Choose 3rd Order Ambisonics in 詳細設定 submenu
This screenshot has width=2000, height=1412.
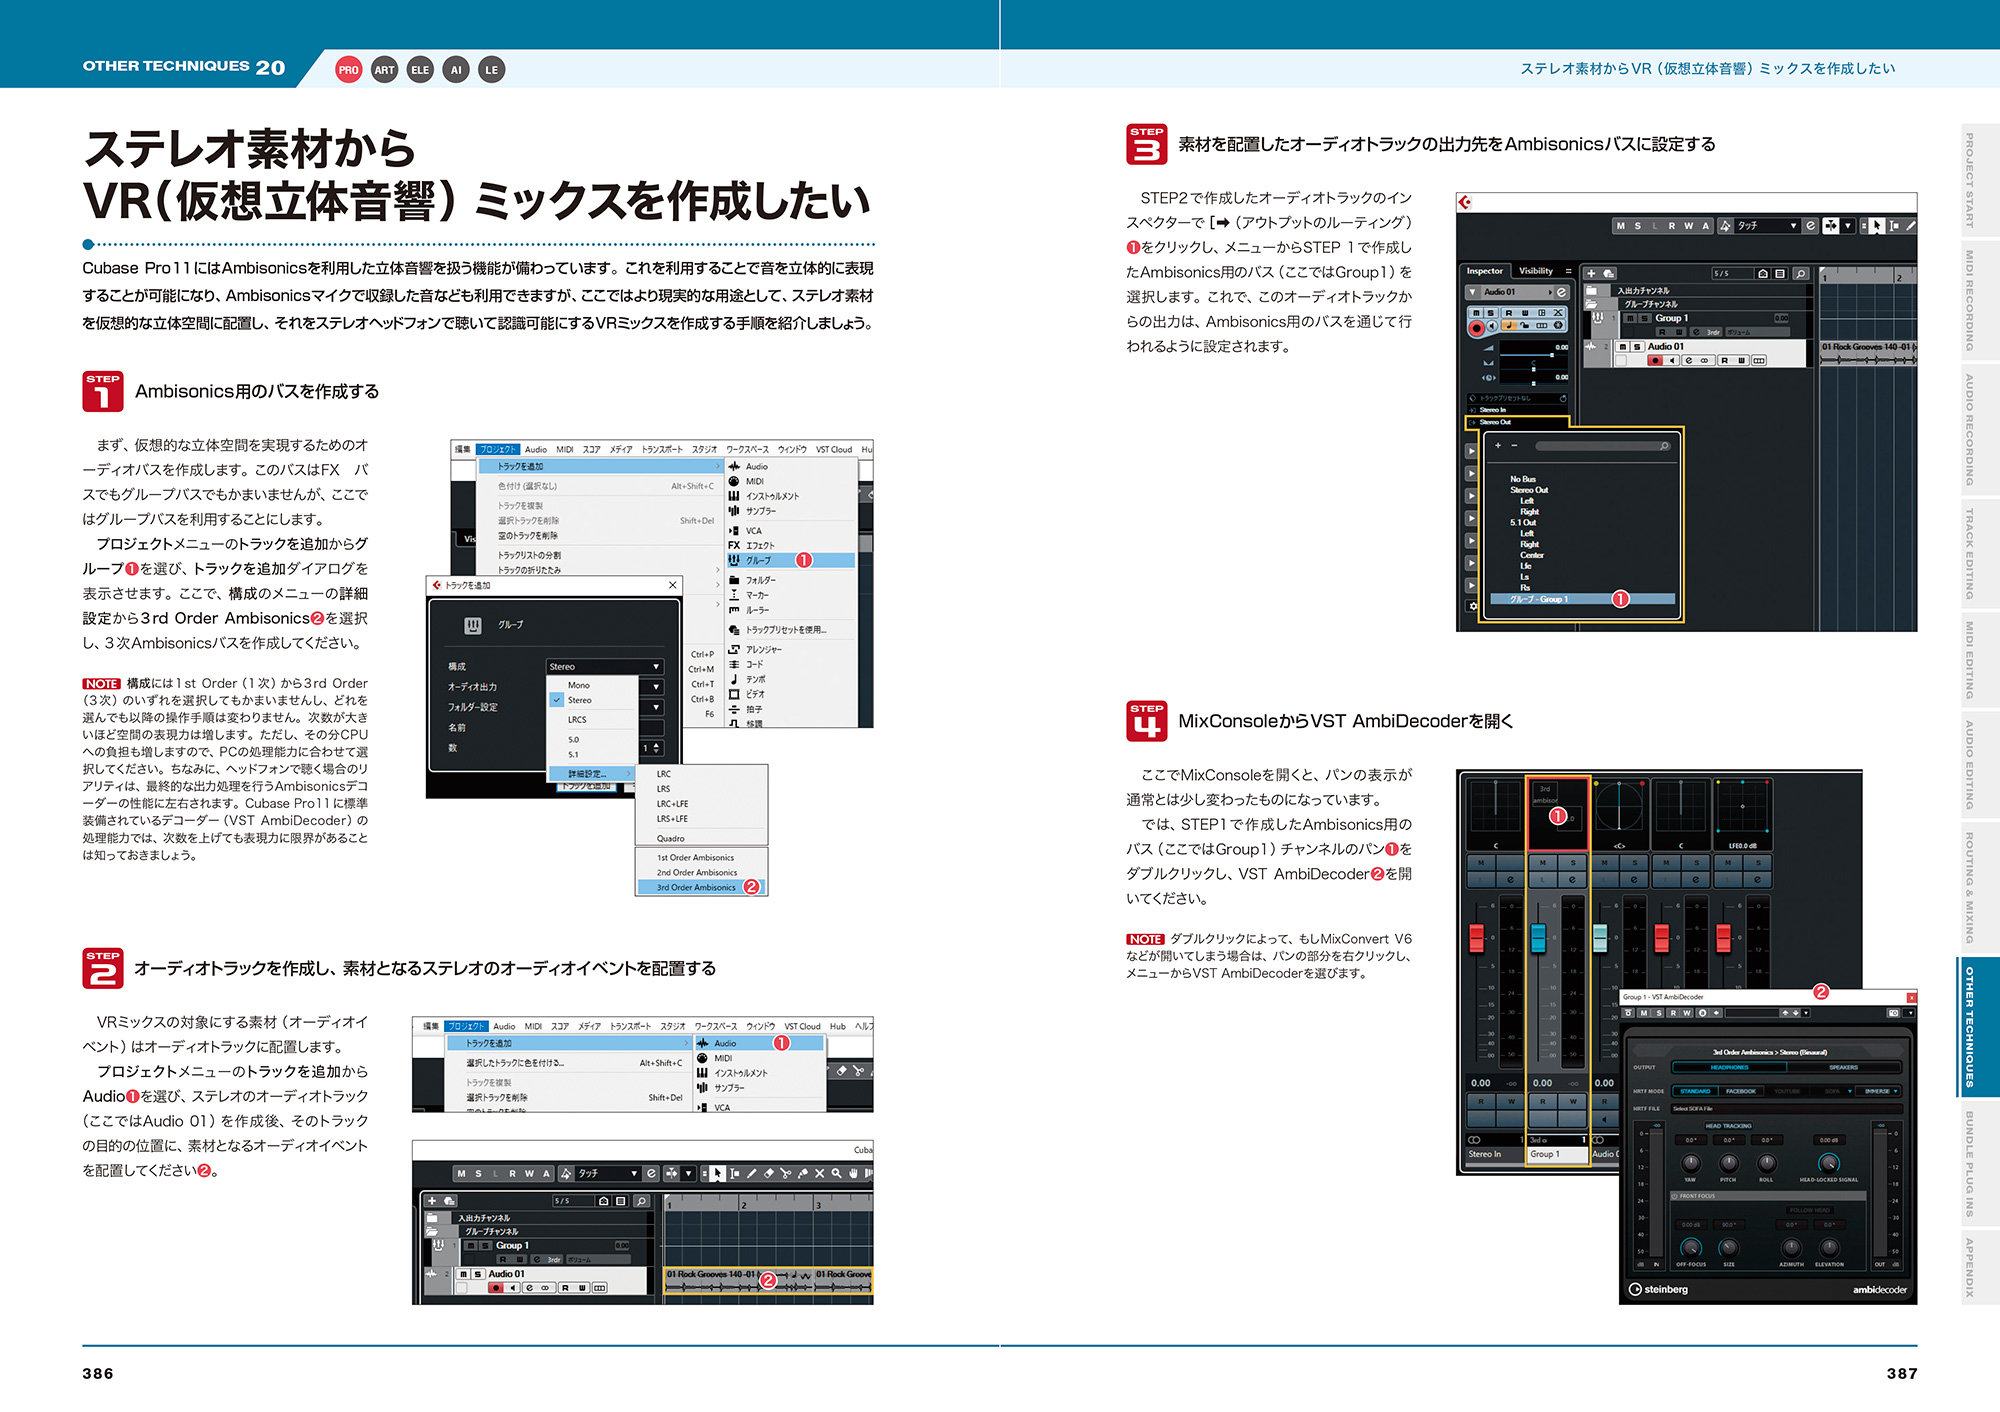click(700, 887)
